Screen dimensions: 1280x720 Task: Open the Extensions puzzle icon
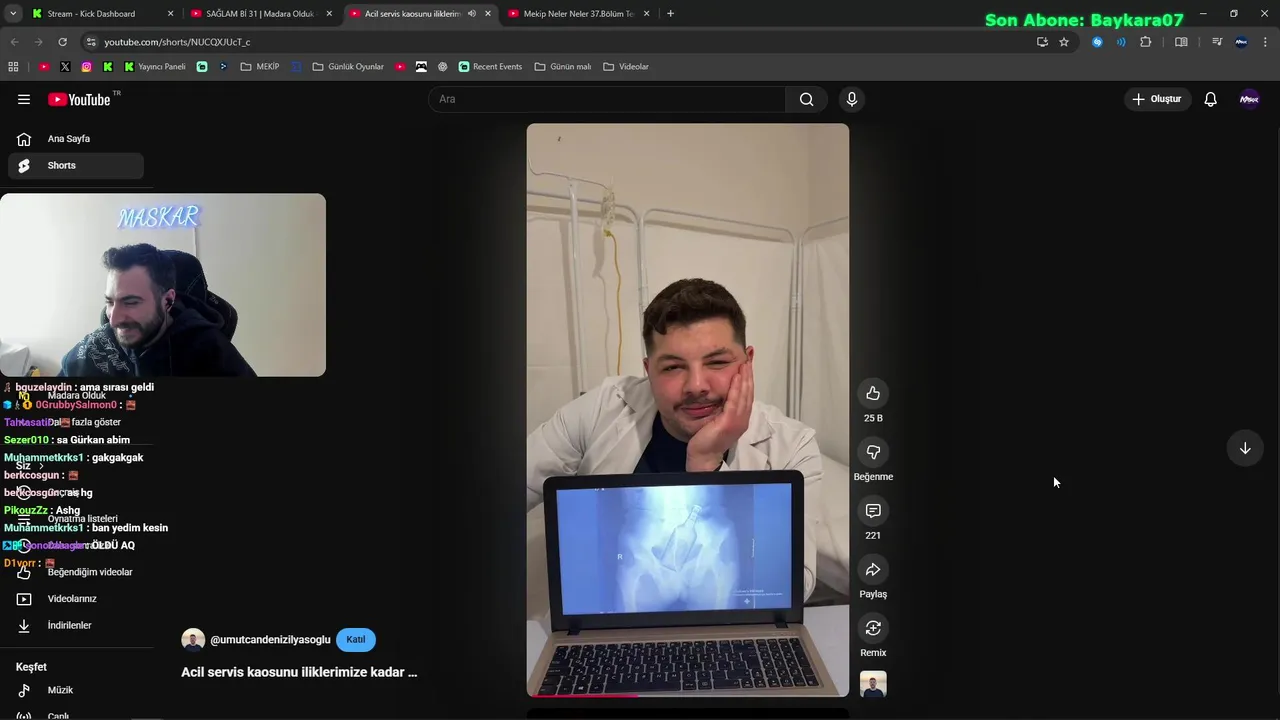pos(1146,42)
